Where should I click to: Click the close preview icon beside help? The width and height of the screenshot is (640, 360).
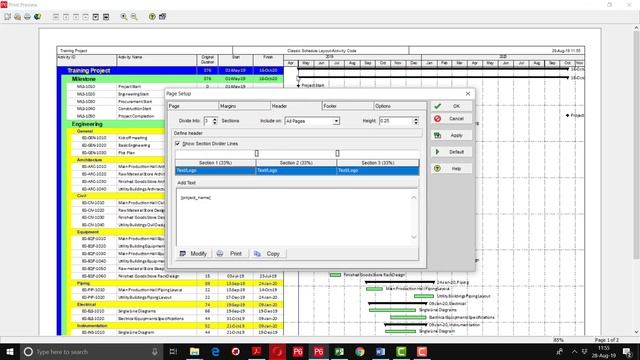(162, 17)
